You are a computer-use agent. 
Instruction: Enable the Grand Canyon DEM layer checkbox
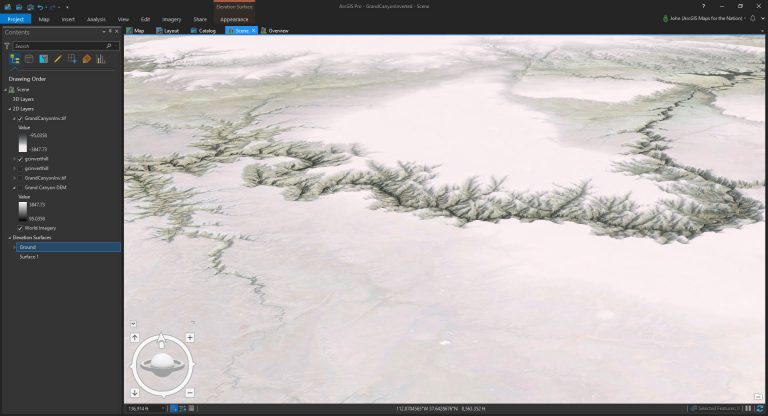point(20,188)
